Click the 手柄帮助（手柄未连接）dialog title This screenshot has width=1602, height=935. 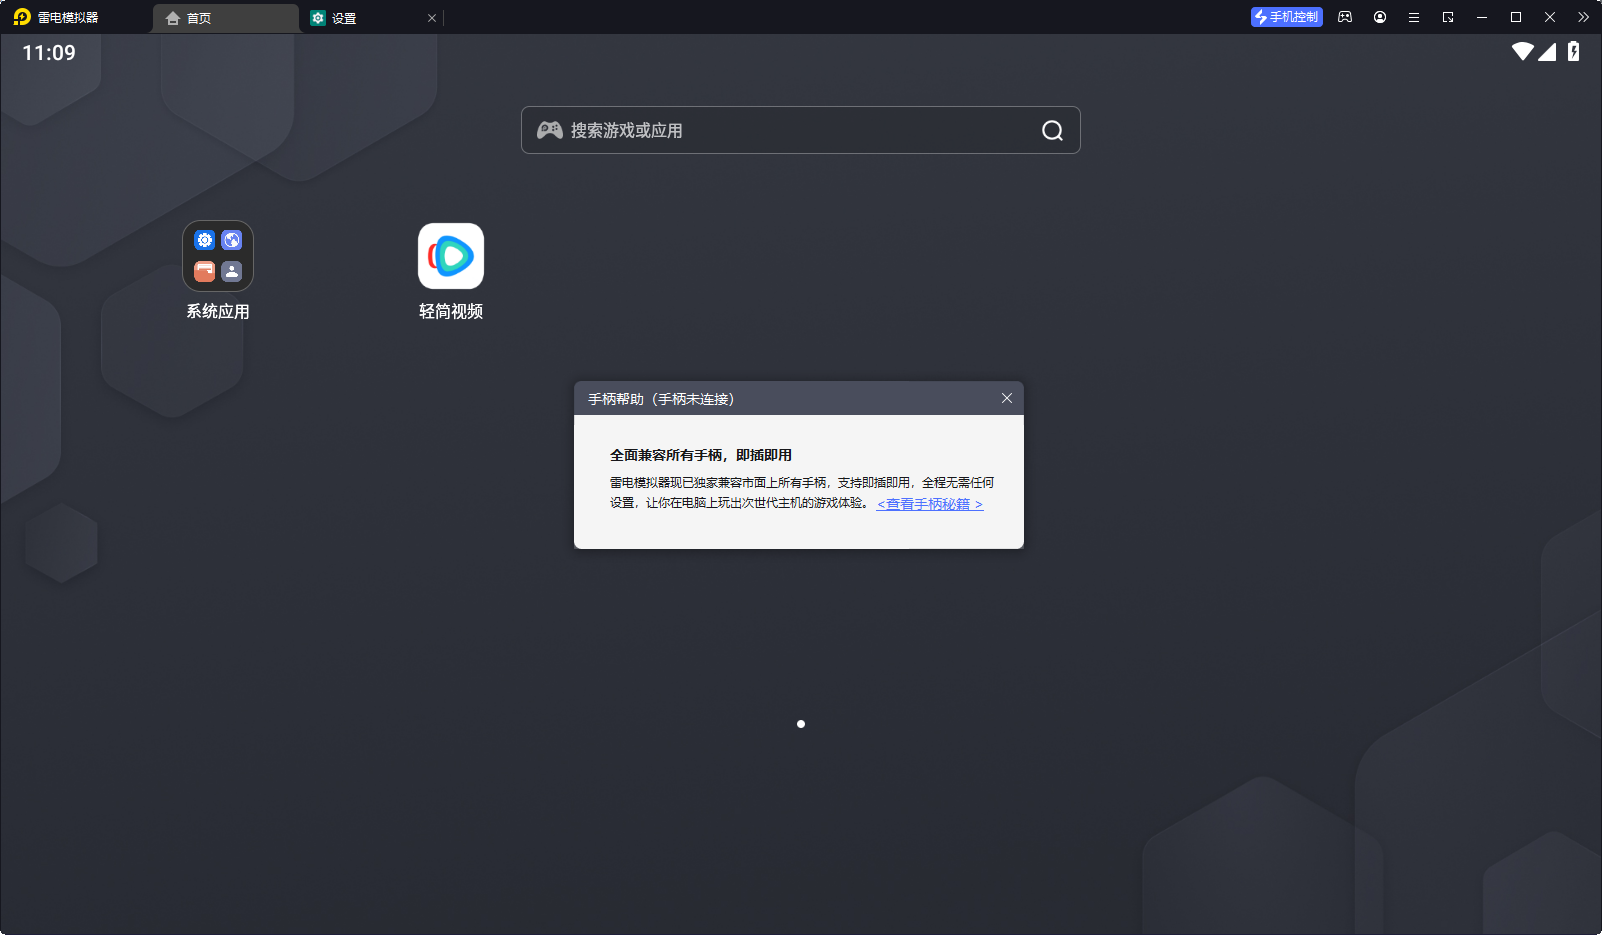pos(661,399)
